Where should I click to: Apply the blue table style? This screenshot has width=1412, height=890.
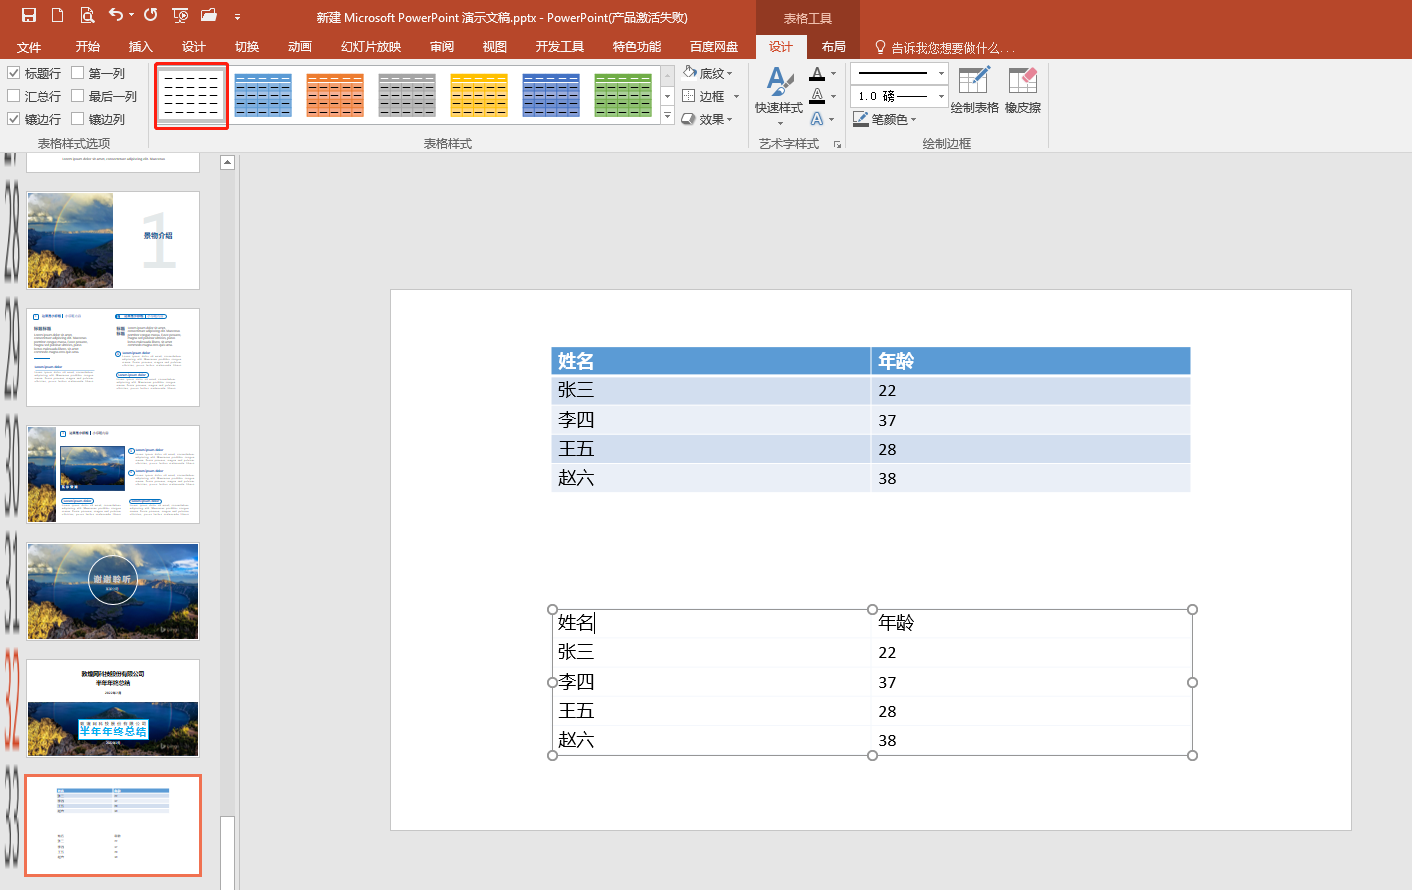click(263, 96)
